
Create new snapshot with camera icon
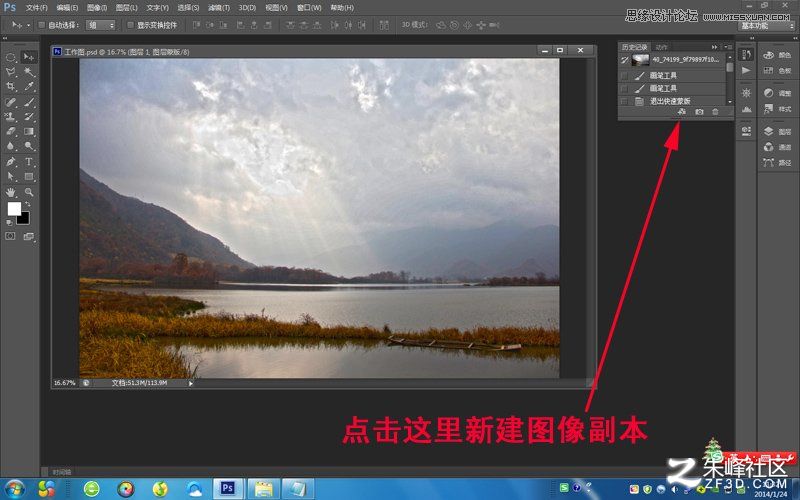point(699,112)
